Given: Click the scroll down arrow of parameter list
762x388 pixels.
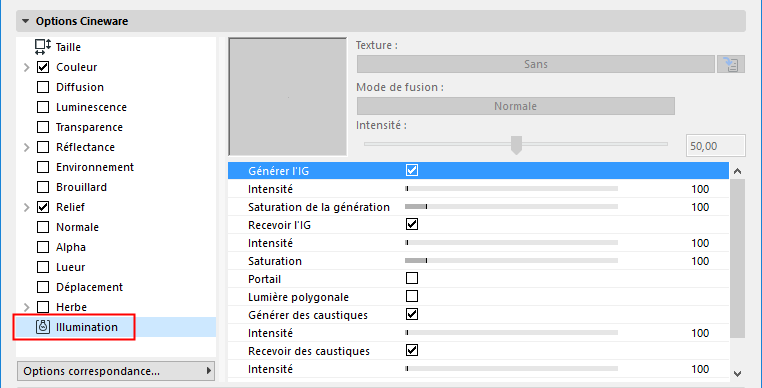Looking at the screenshot, I should [x=737, y=374].
